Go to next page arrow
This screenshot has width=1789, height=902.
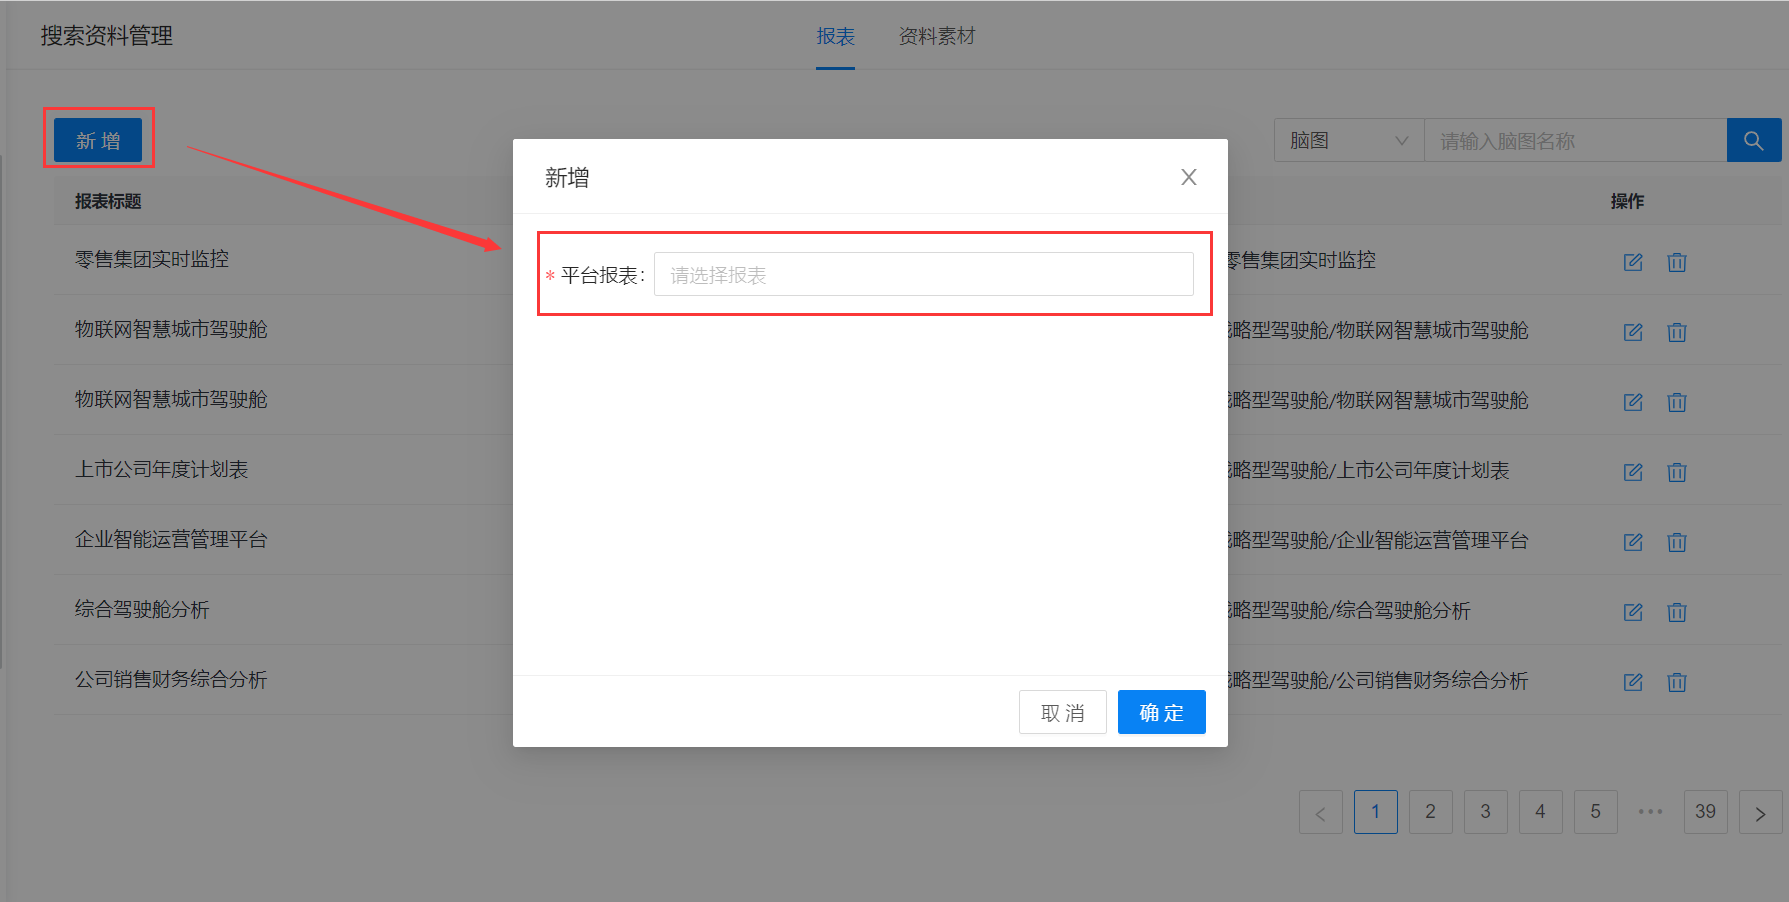[x=1761, y=812]
